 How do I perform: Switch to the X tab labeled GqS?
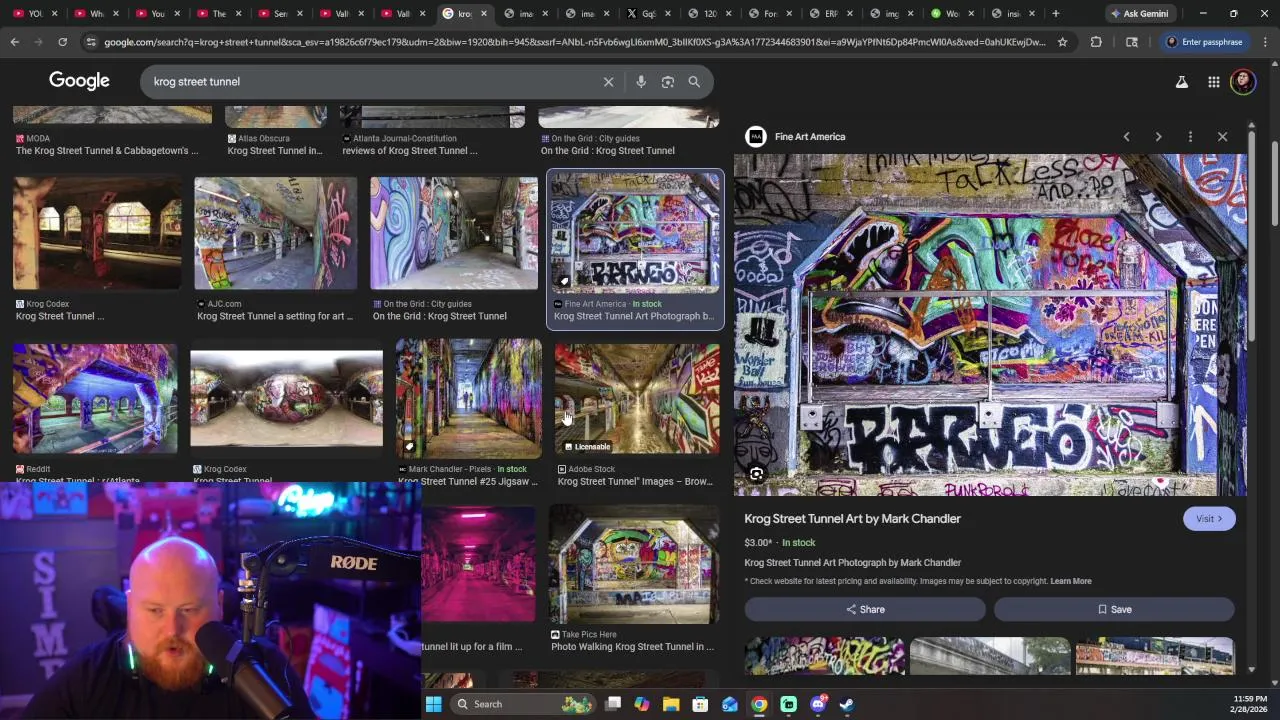[x=647, y=14]
